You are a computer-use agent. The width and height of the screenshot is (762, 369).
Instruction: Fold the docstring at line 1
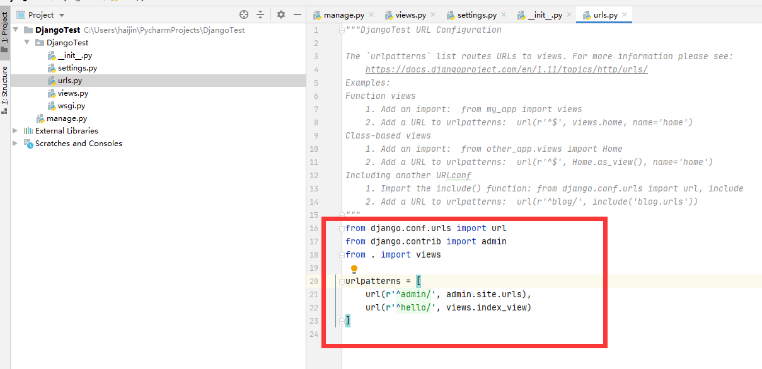tap(342, 30)
